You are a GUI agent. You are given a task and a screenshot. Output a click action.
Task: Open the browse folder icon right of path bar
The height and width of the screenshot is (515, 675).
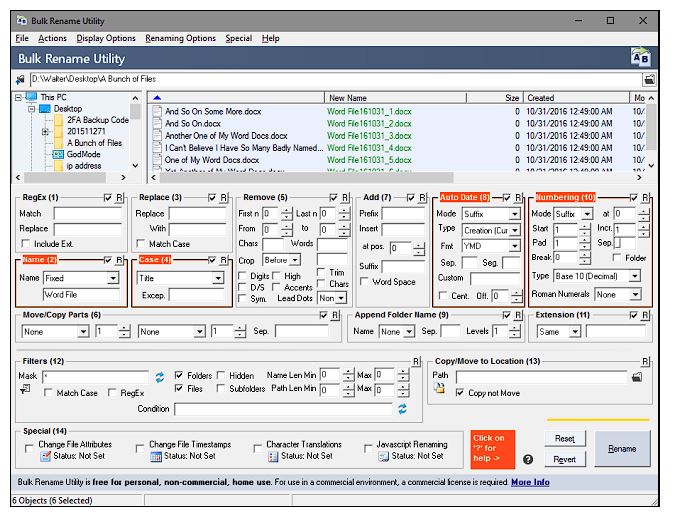(x=649, y=79)
